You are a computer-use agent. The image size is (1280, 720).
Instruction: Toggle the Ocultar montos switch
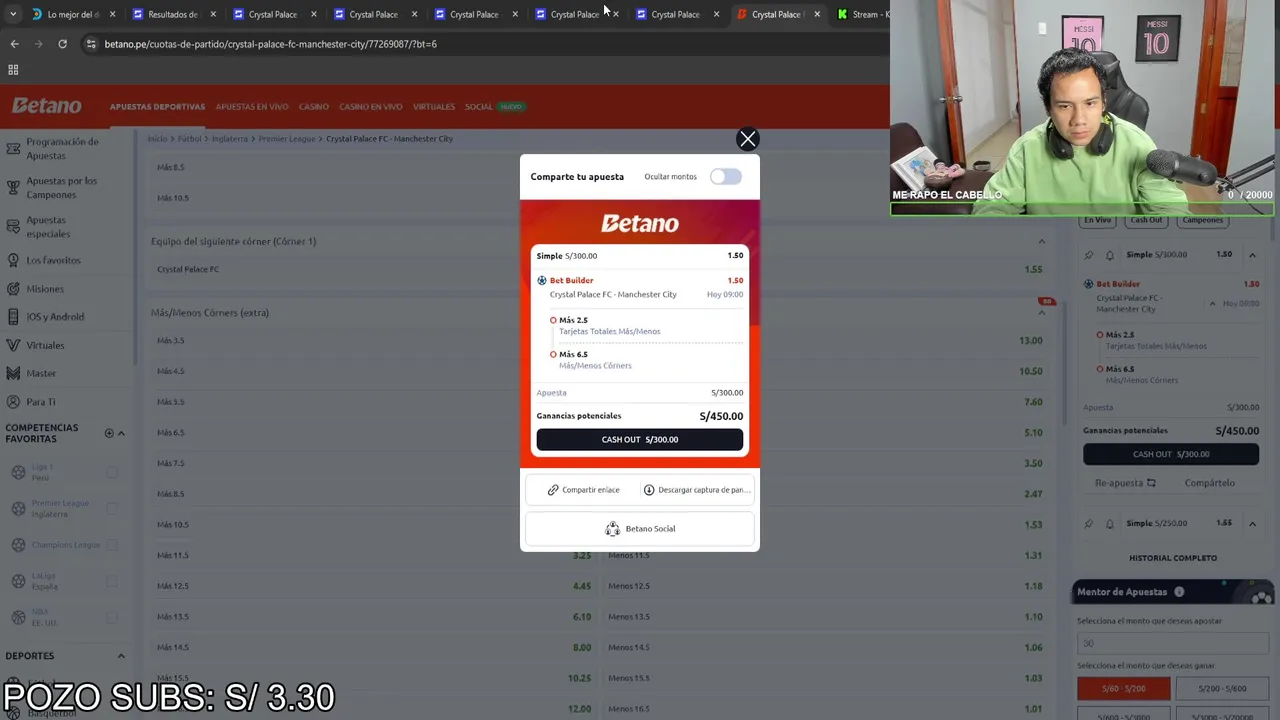(x=726, y=177)
